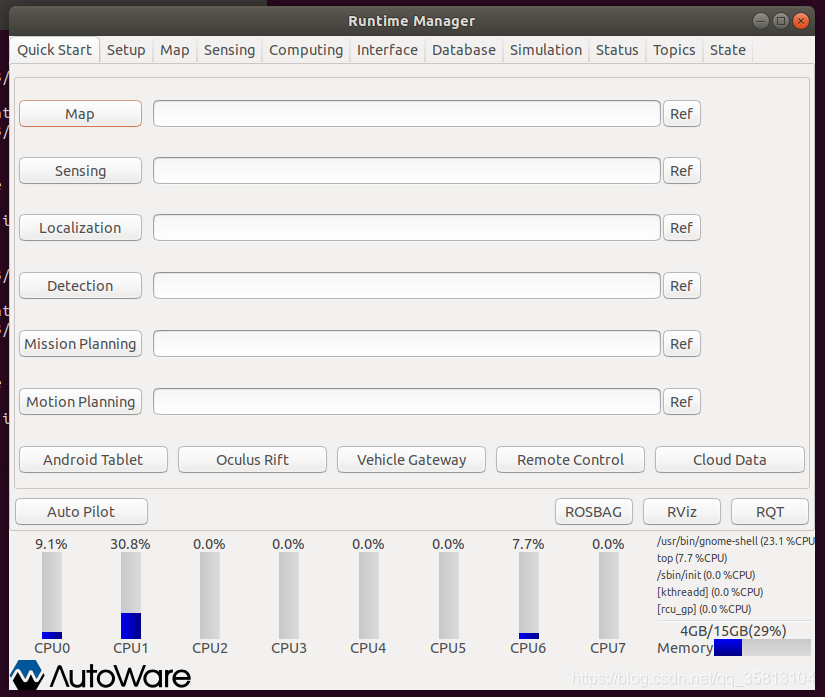Screen dimensions: 825x697
Task: Select the Quick Start tab
Action: pyautogui.click(x=54, y=50)
